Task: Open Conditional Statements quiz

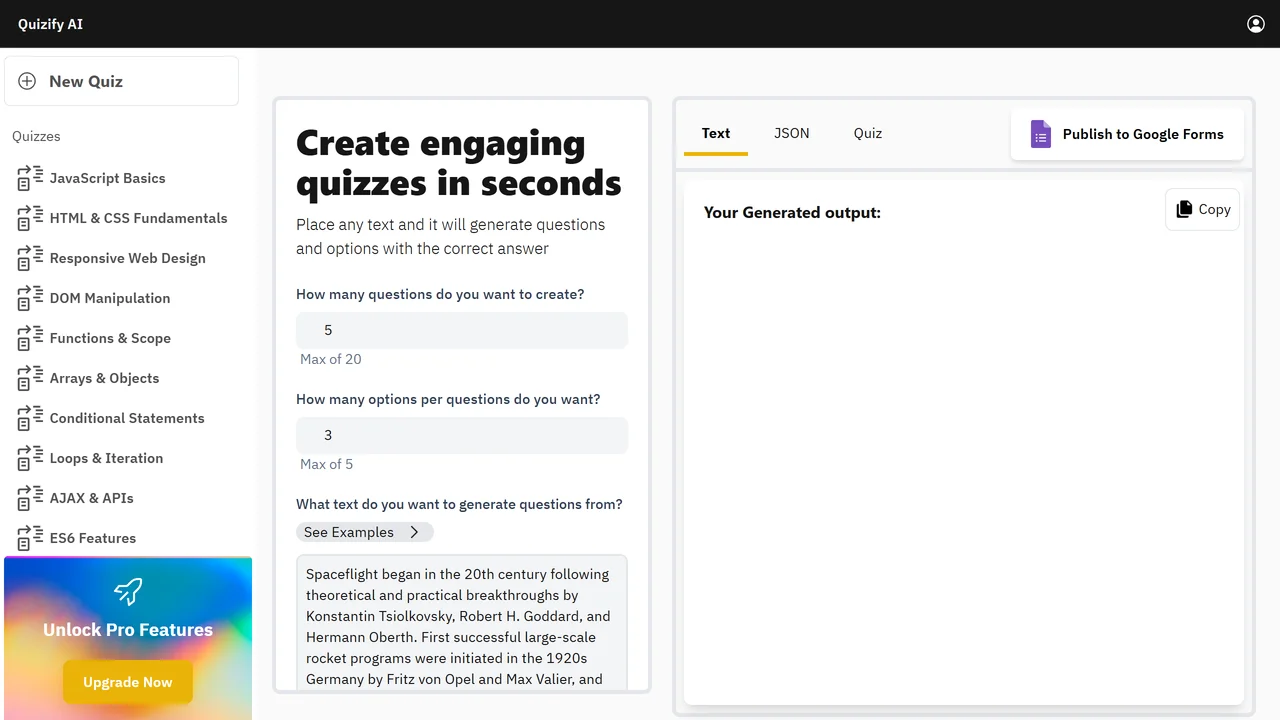Action: (x=127, y=418)
